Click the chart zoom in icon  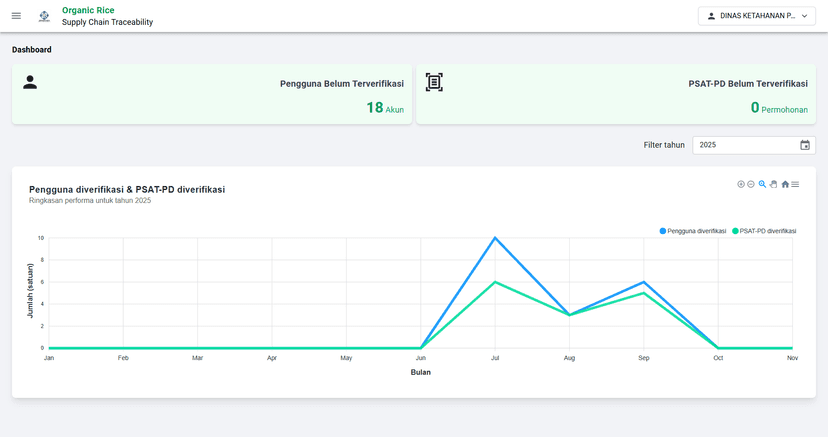pyautogui.click(x=741, y=184)
